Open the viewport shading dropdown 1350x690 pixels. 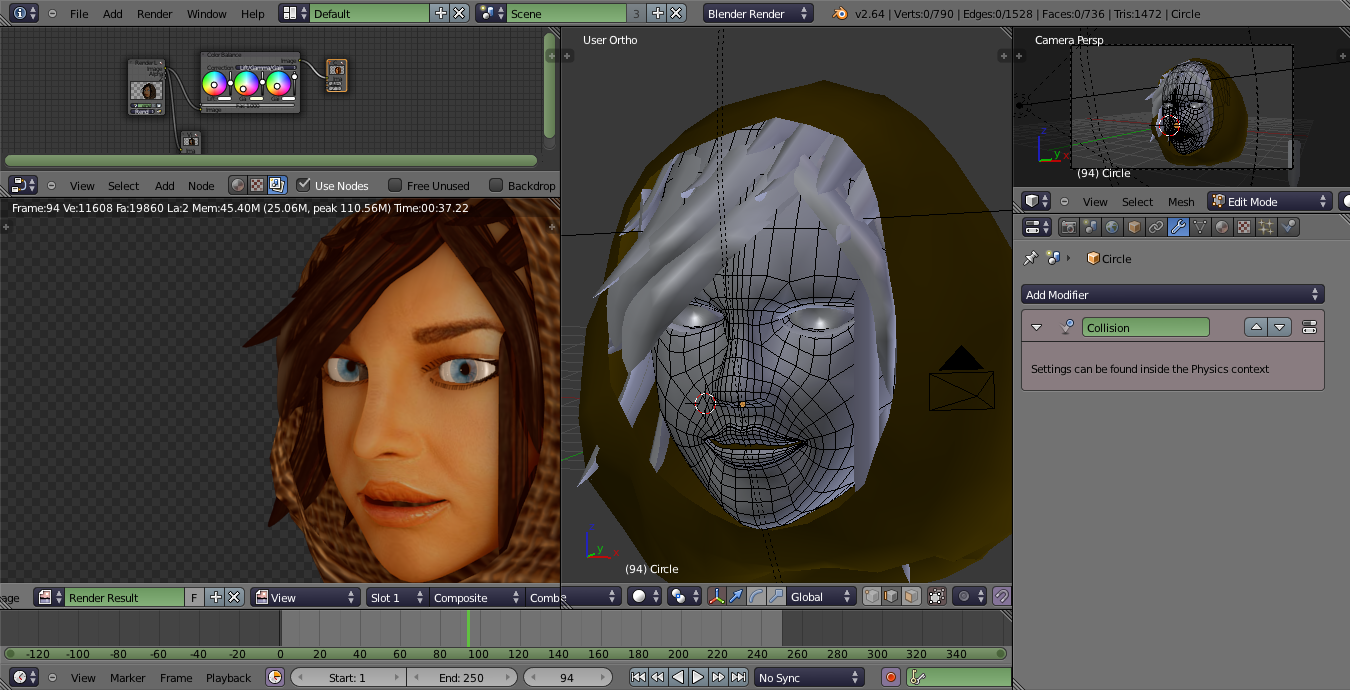point(644,596)
